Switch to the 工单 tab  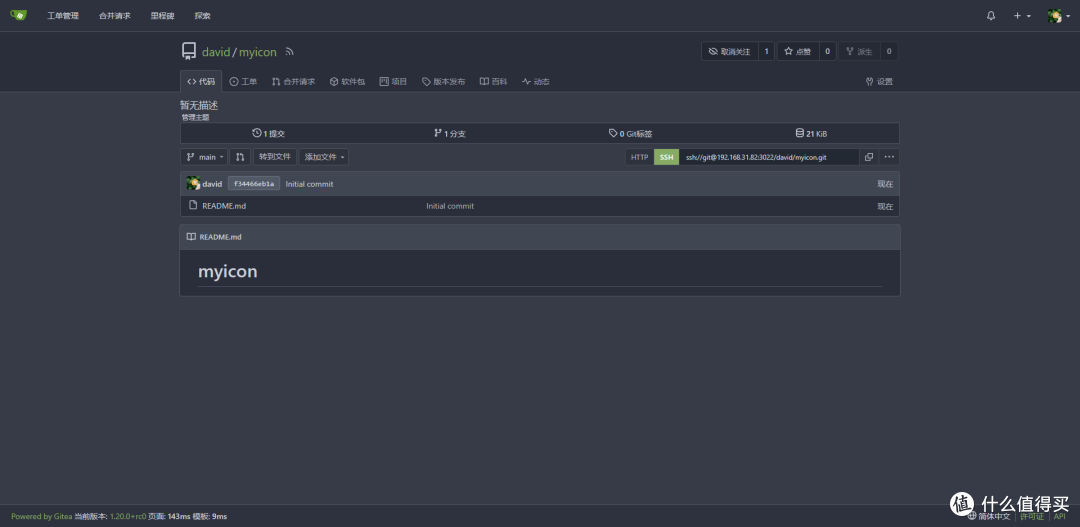coord(243,82)
